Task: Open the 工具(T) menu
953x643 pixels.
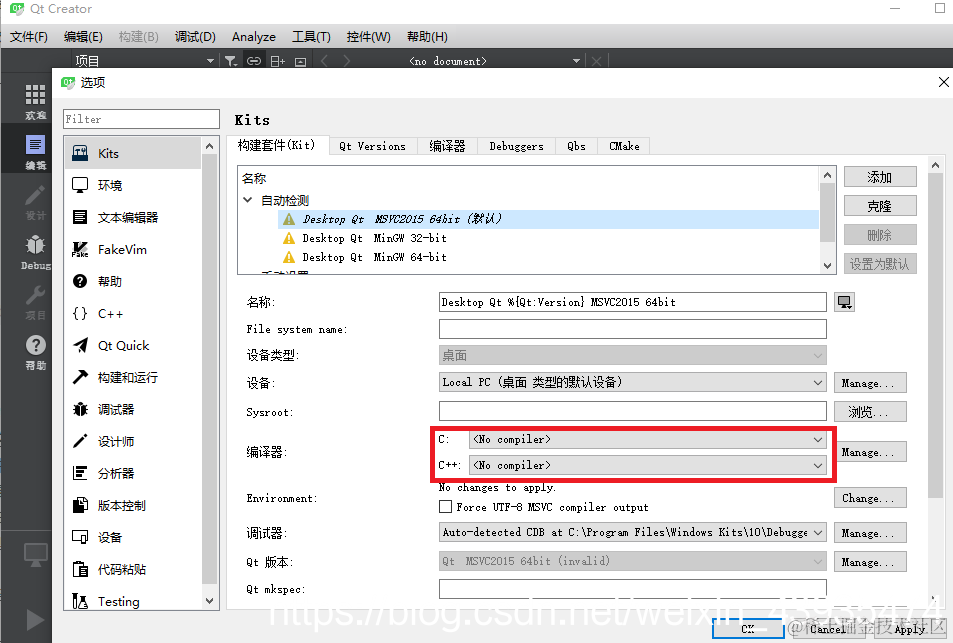Action: (x=311, y=36)
